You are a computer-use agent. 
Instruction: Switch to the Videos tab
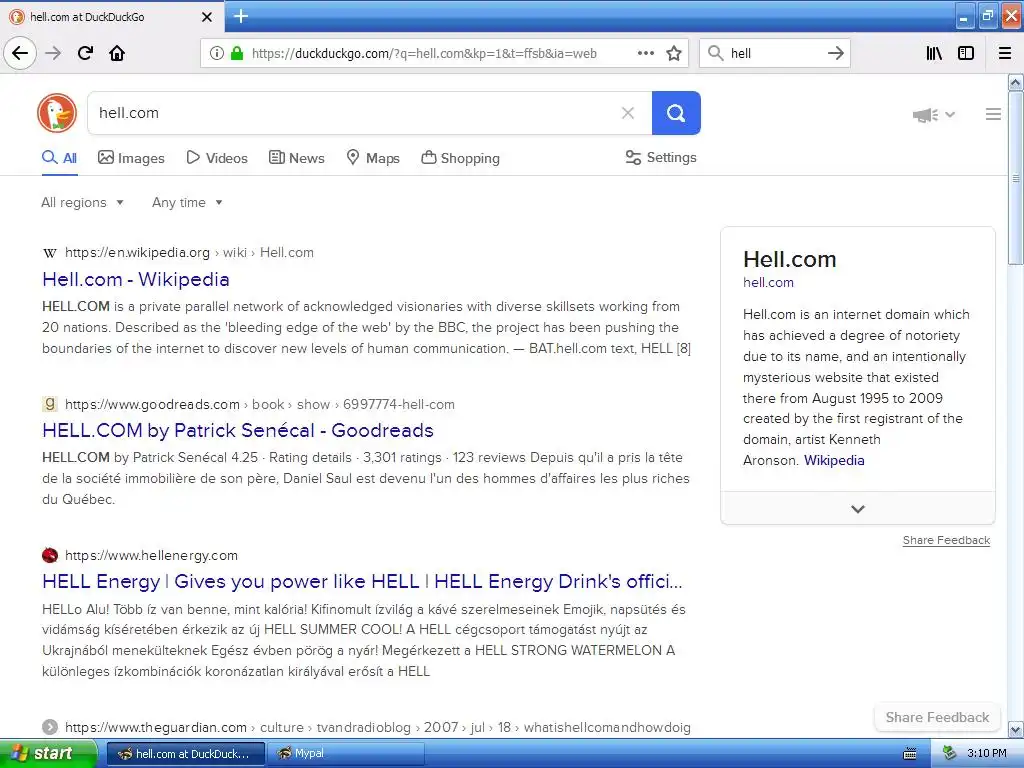click(x=217, y=158)
